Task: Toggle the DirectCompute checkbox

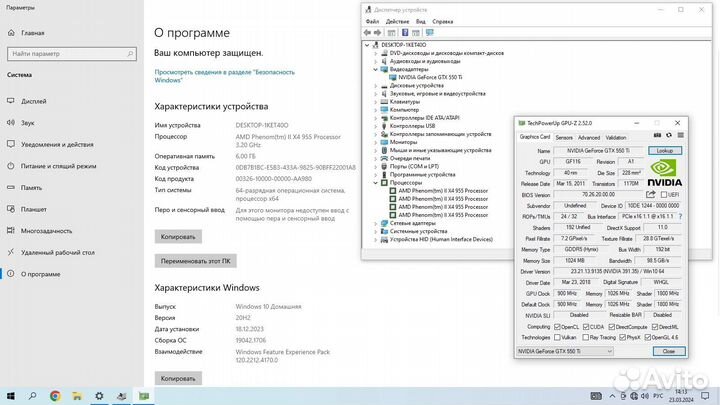Action: pos(612,327)
